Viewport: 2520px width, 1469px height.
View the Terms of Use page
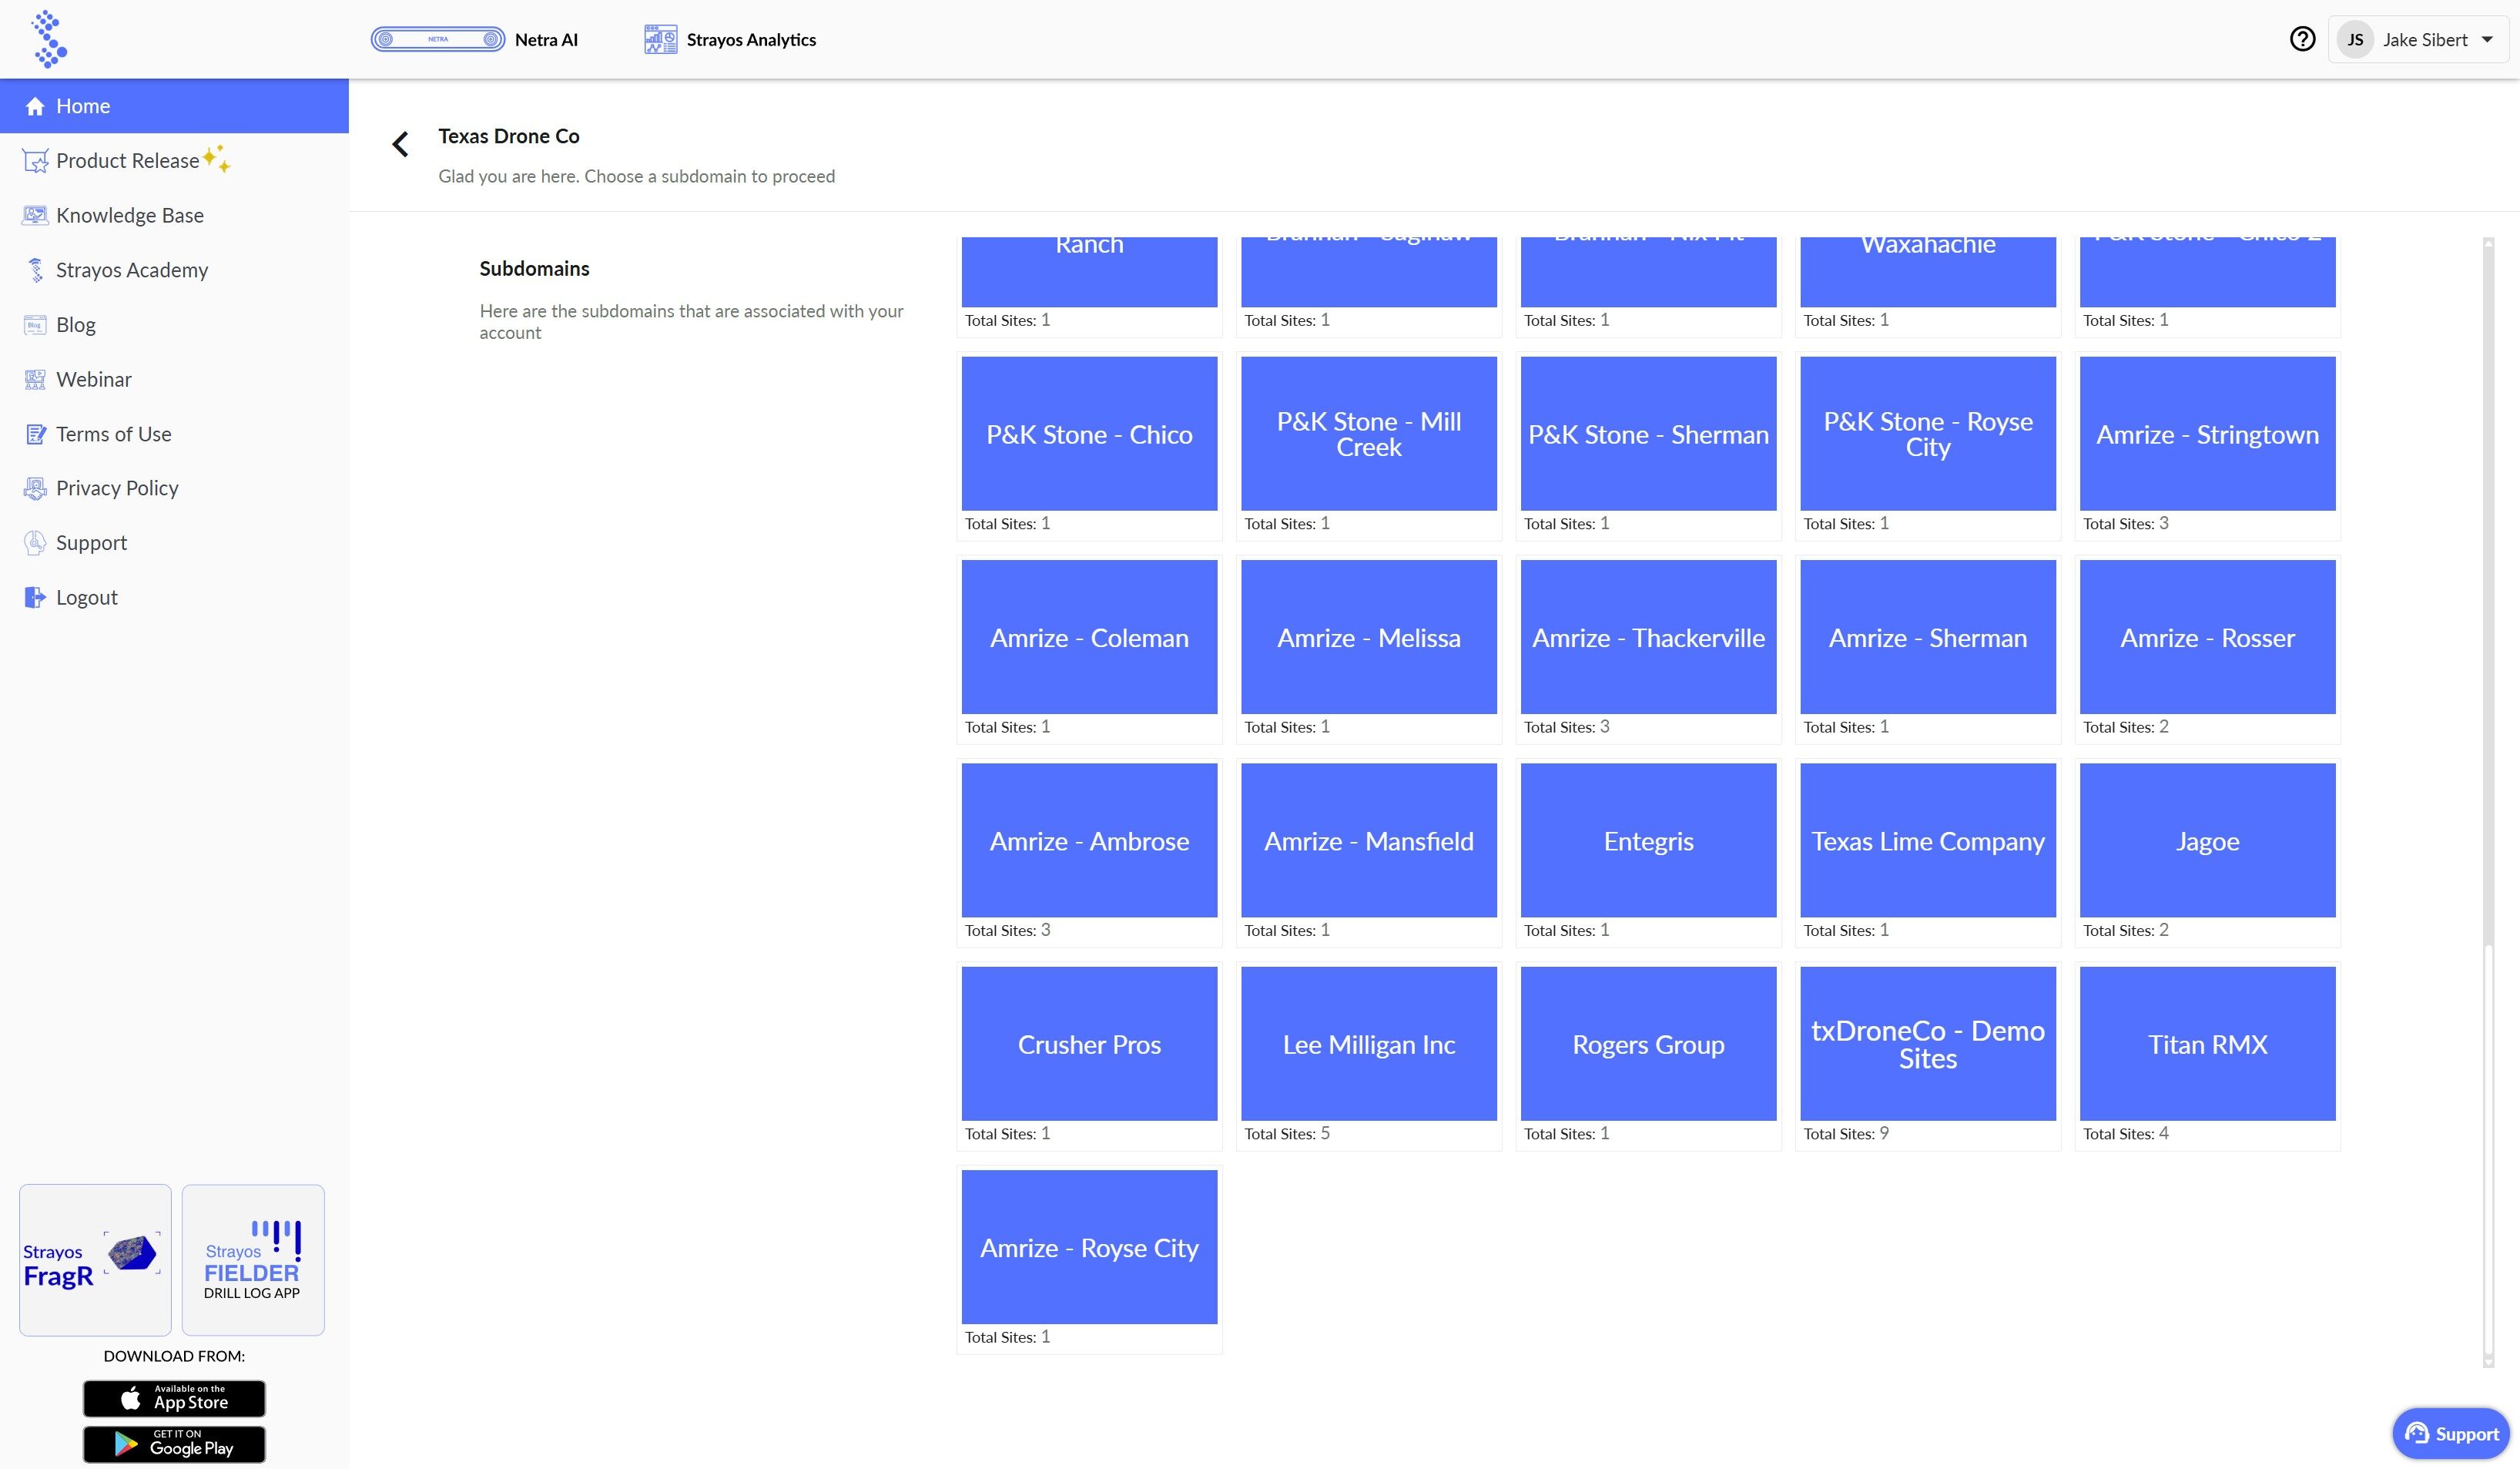174,434
